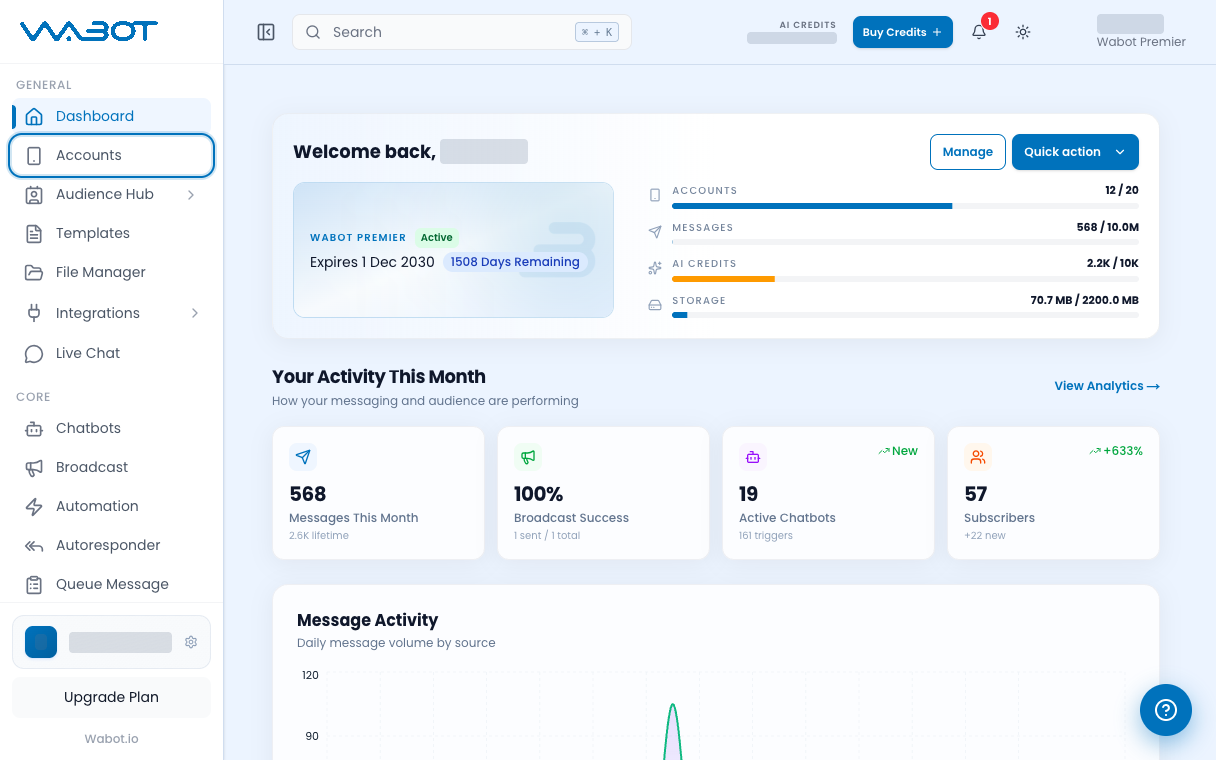
Task: Expand the Integrations submenu chevron
Action: (x=194, y=313)
